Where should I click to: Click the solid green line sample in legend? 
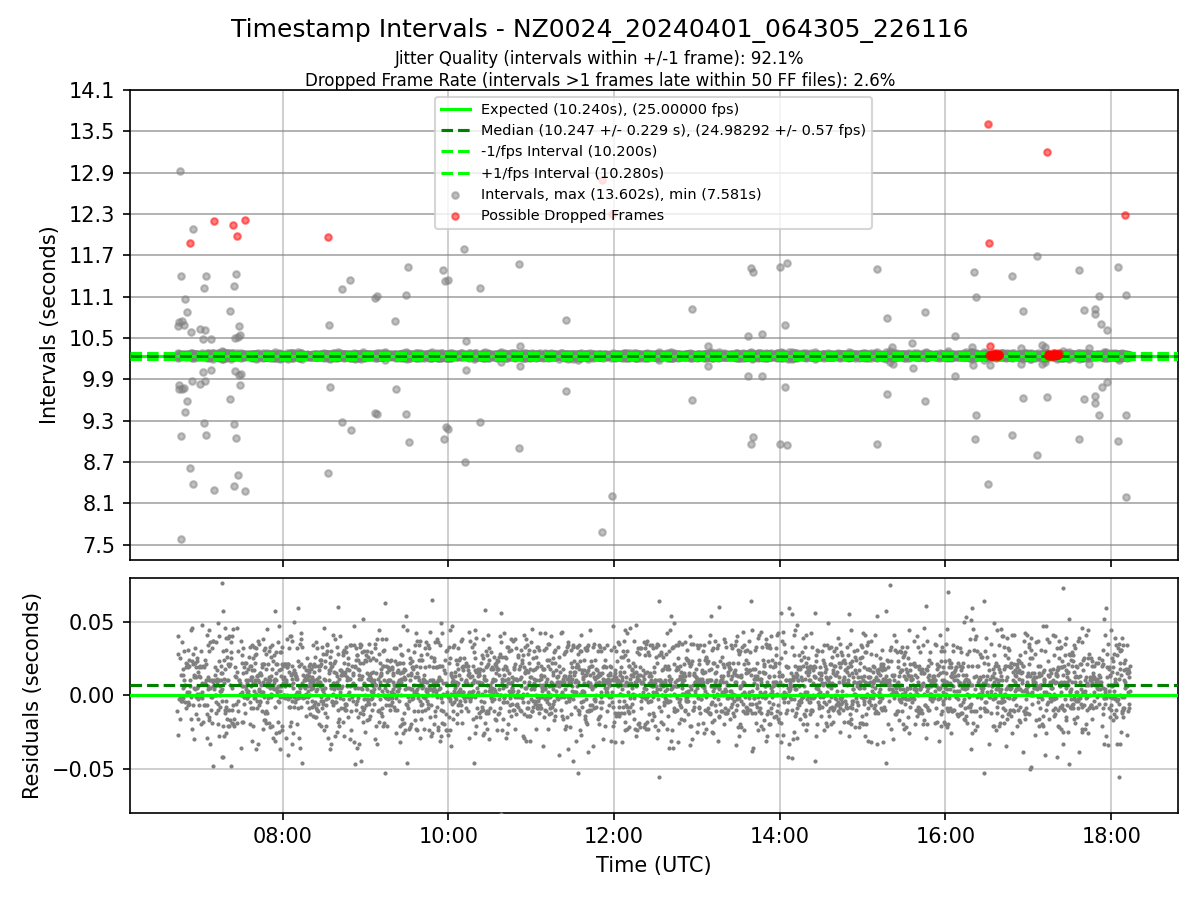pyautogui.click(x=455, y=109)
